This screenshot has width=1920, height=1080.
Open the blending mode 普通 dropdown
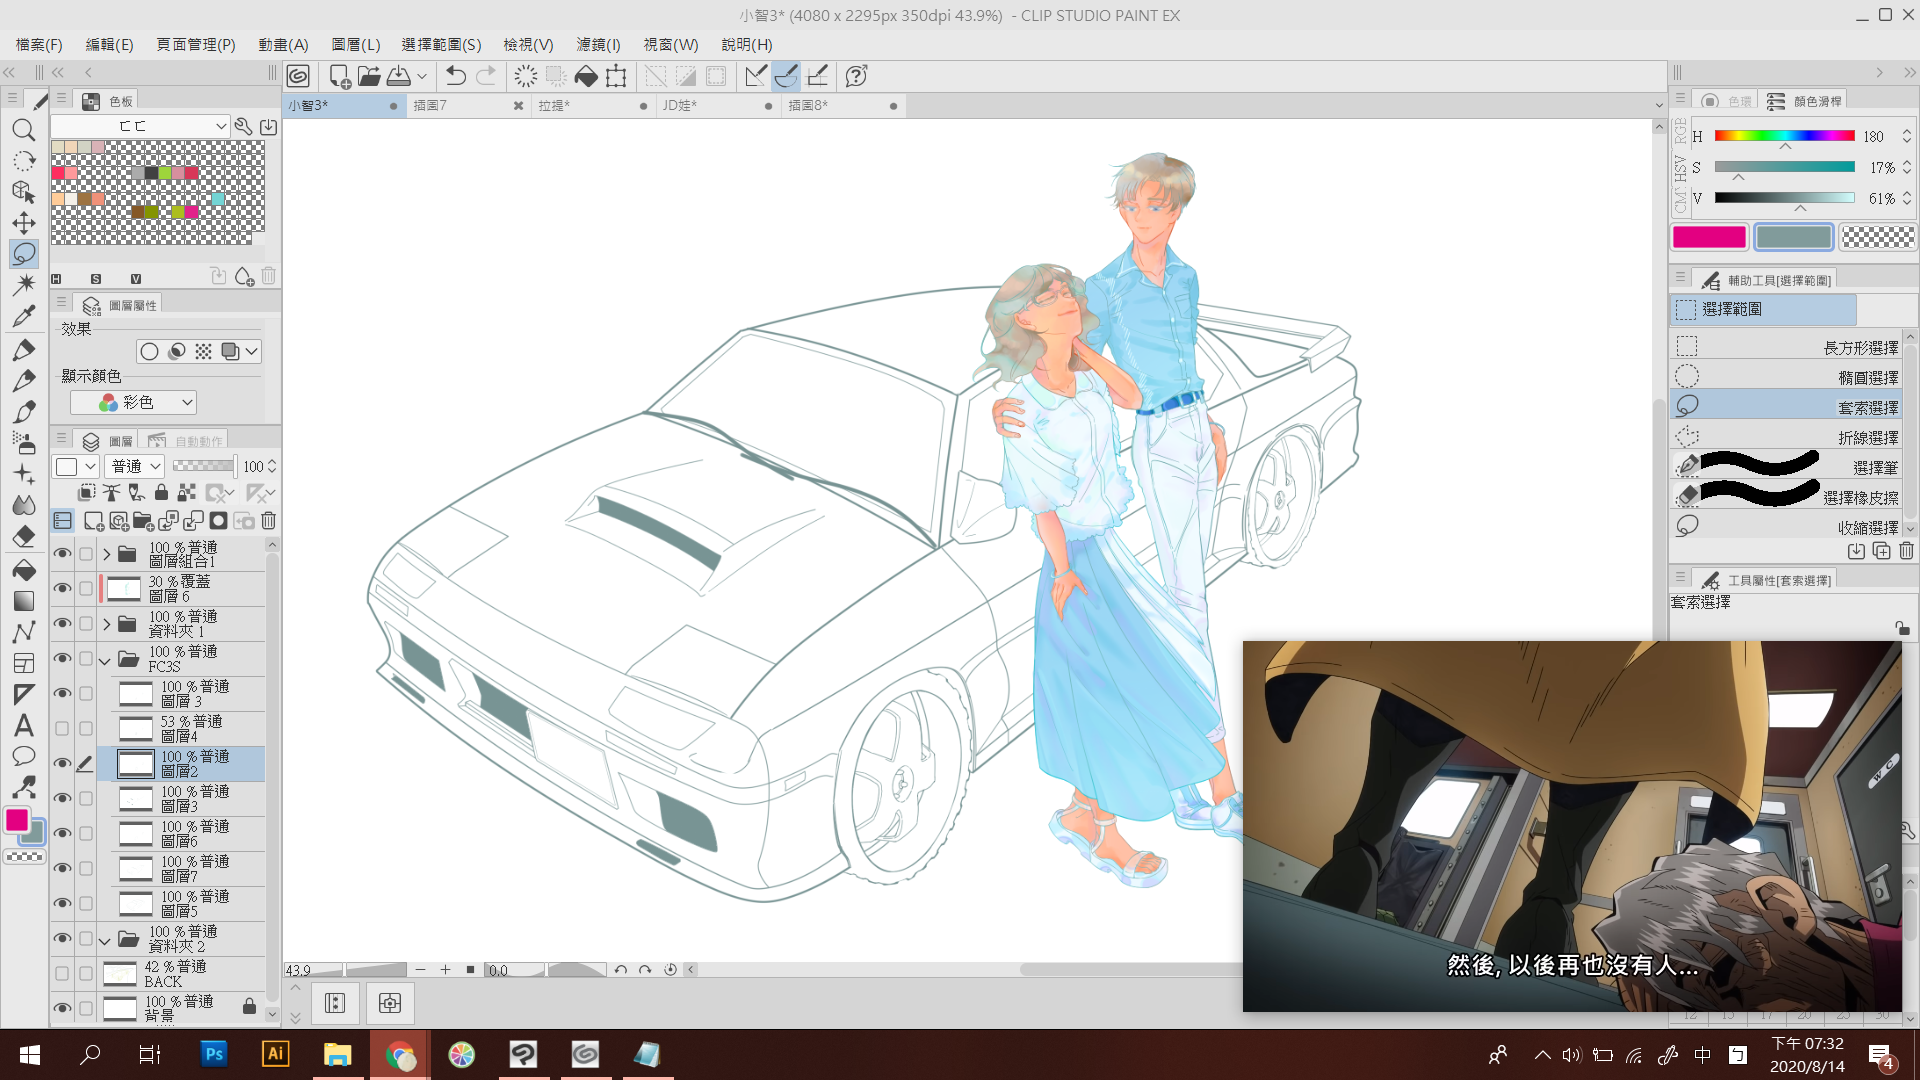(135, 466)
